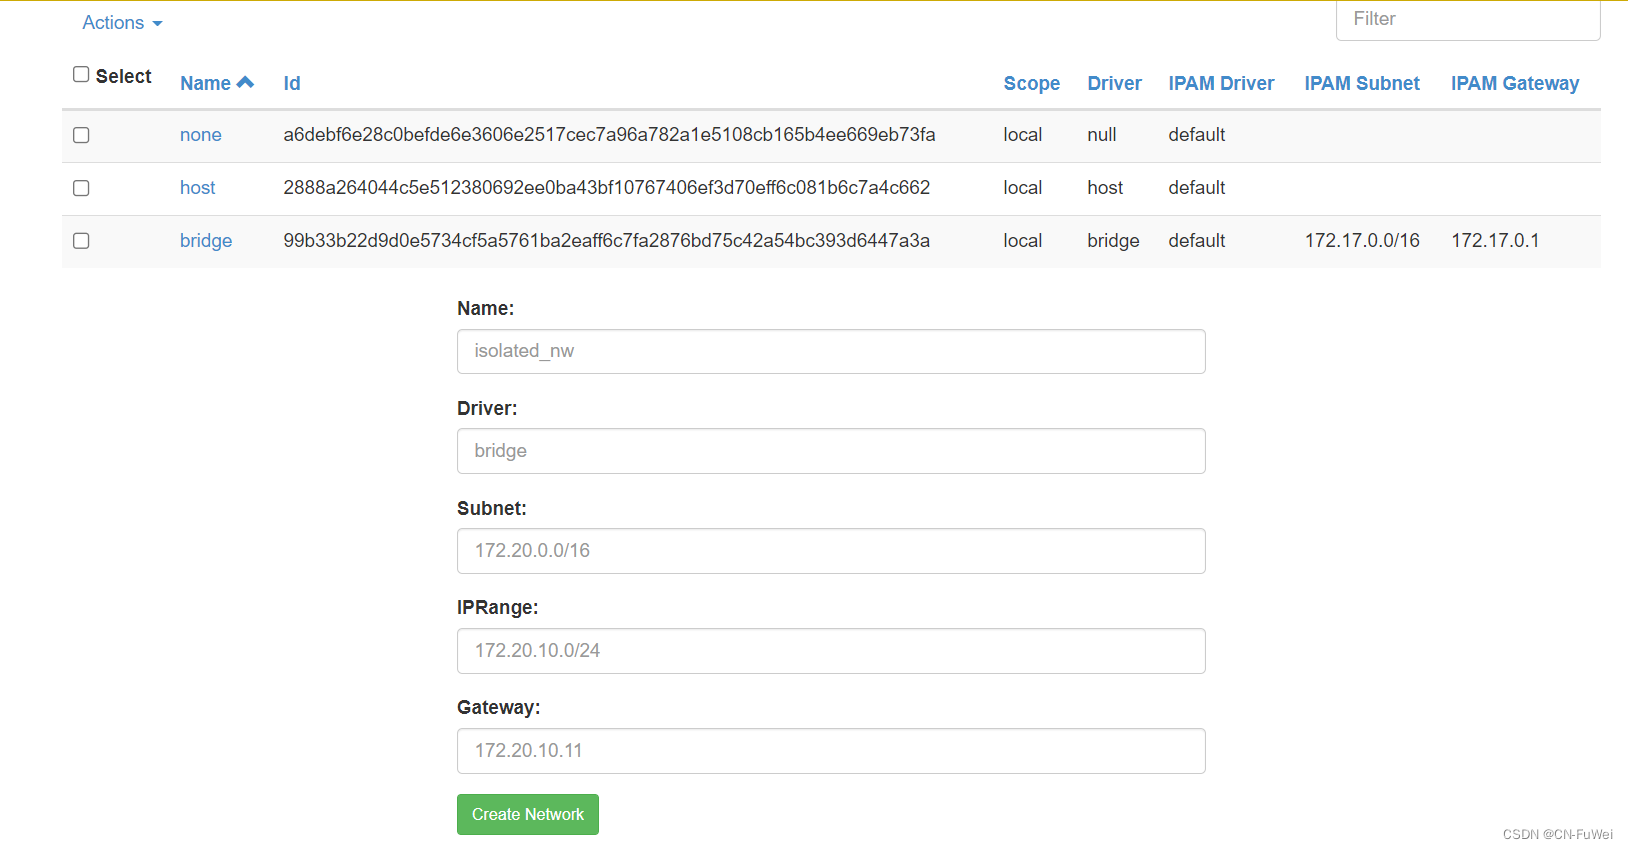1628x849 pixels.
Task: Click the 172.17.0.0/16 subnet cell
Action: point(1362,241)
